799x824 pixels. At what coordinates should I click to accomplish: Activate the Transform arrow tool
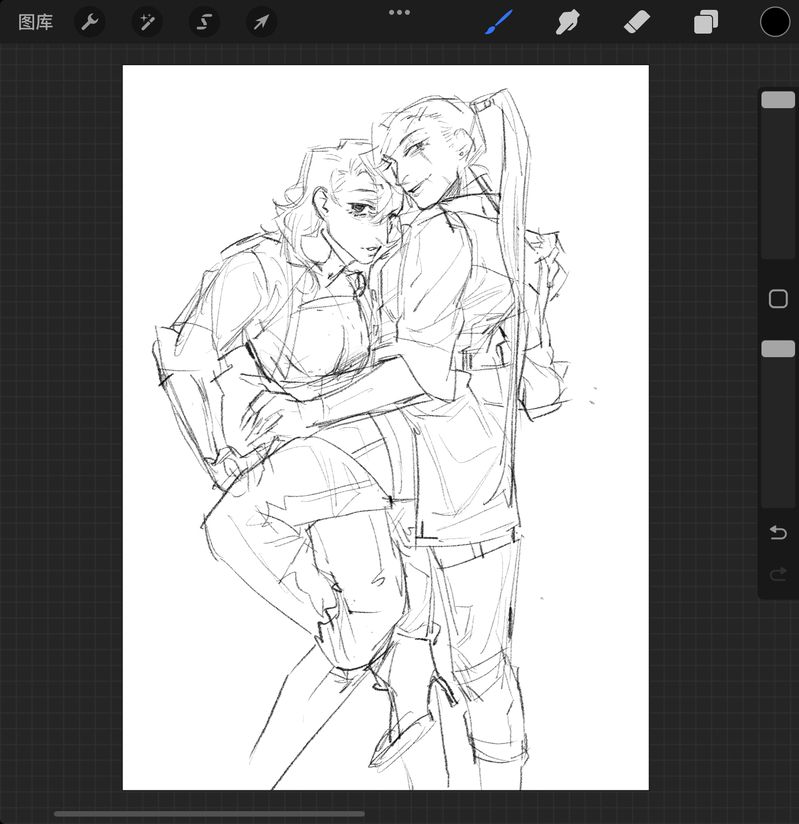click(261, 22)
